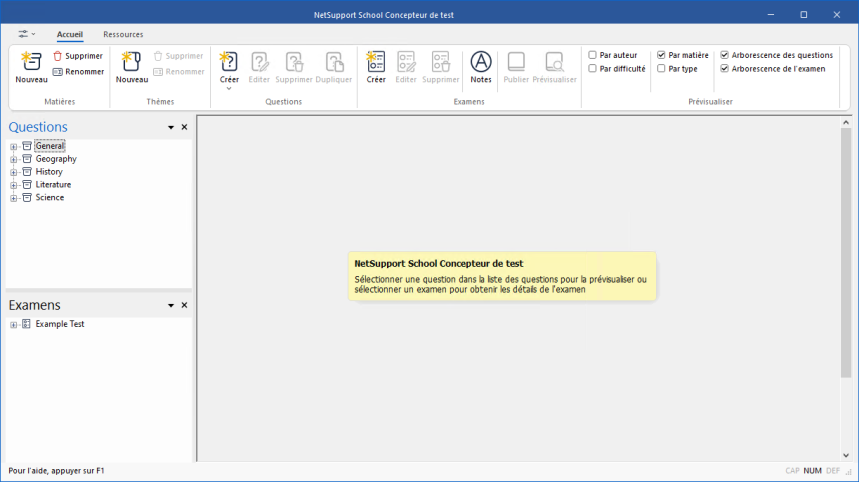Viewport: 859px width, 482px height.
Task: Expand the Example Test exam node
Action: coord(13,325)
